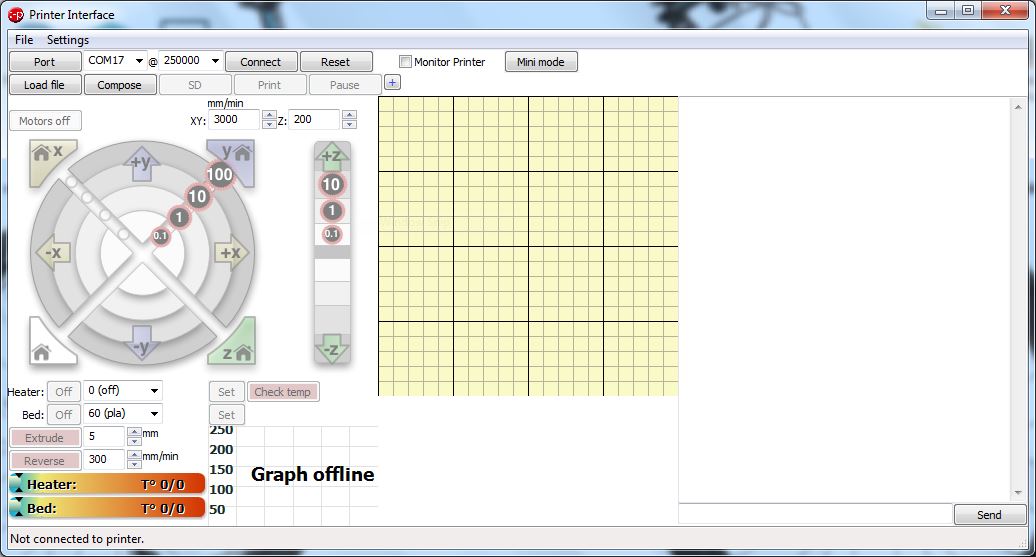The height and width of the screenshot is (557, 1036).
Task: Move -Z arrow down
Action: click(332, 349)
